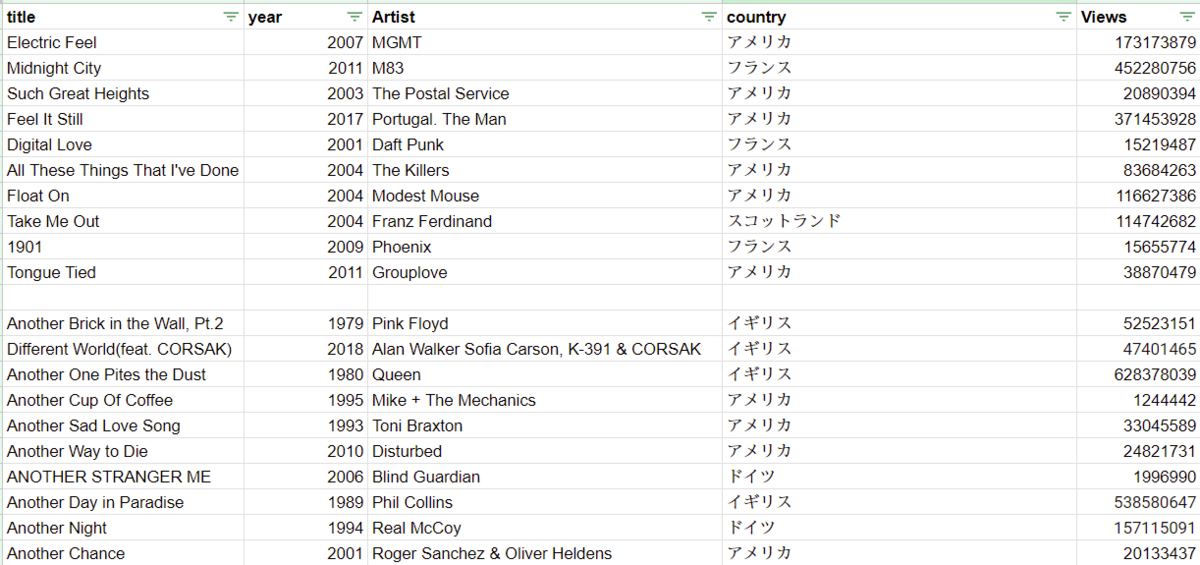Open the Views column filter icon
This screenshot has width=1200, height=565.
[1186, 17]
